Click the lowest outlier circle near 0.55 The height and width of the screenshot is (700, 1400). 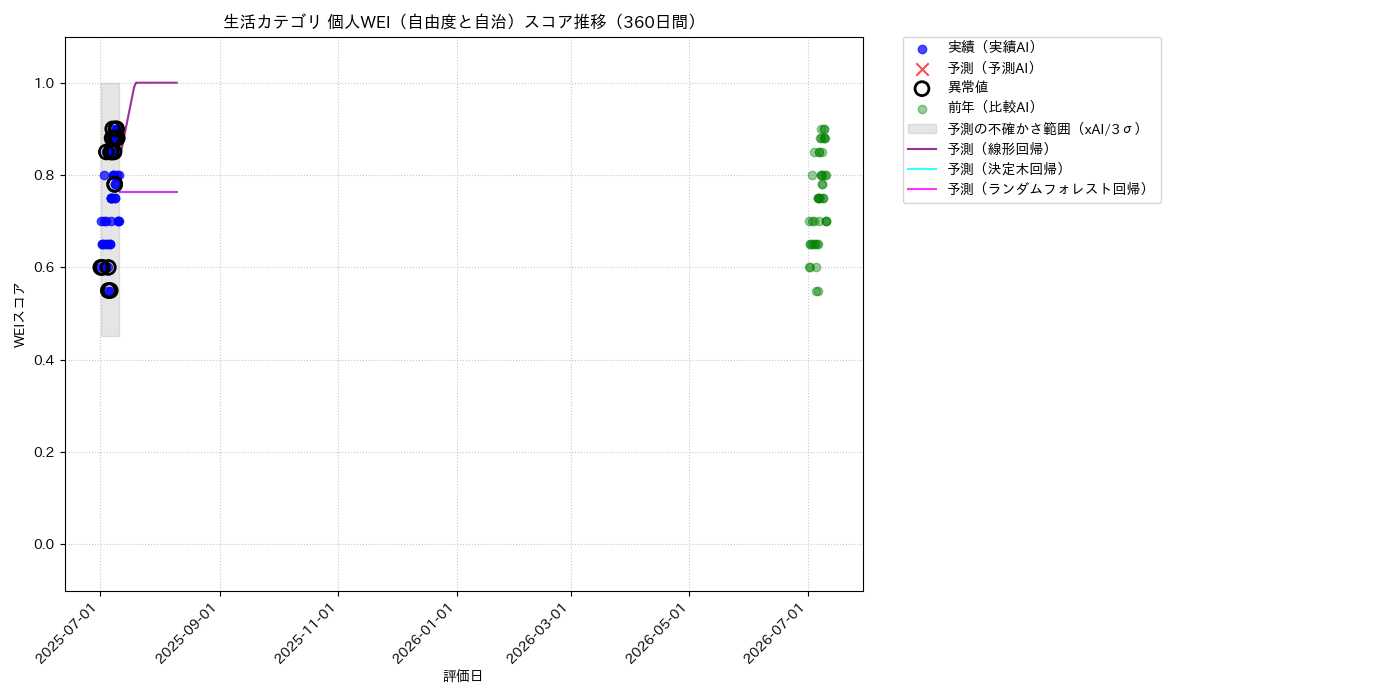[x=109, y=290]
